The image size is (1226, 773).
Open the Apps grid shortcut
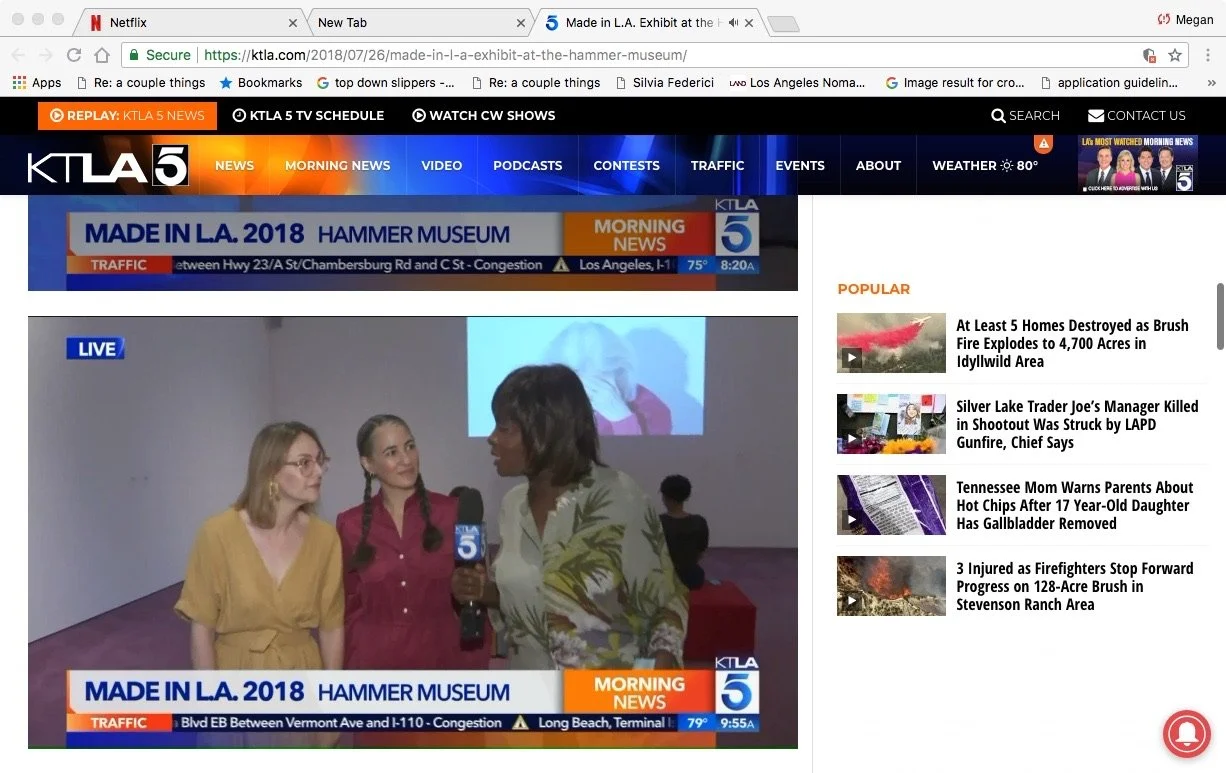tap(37, 83)
